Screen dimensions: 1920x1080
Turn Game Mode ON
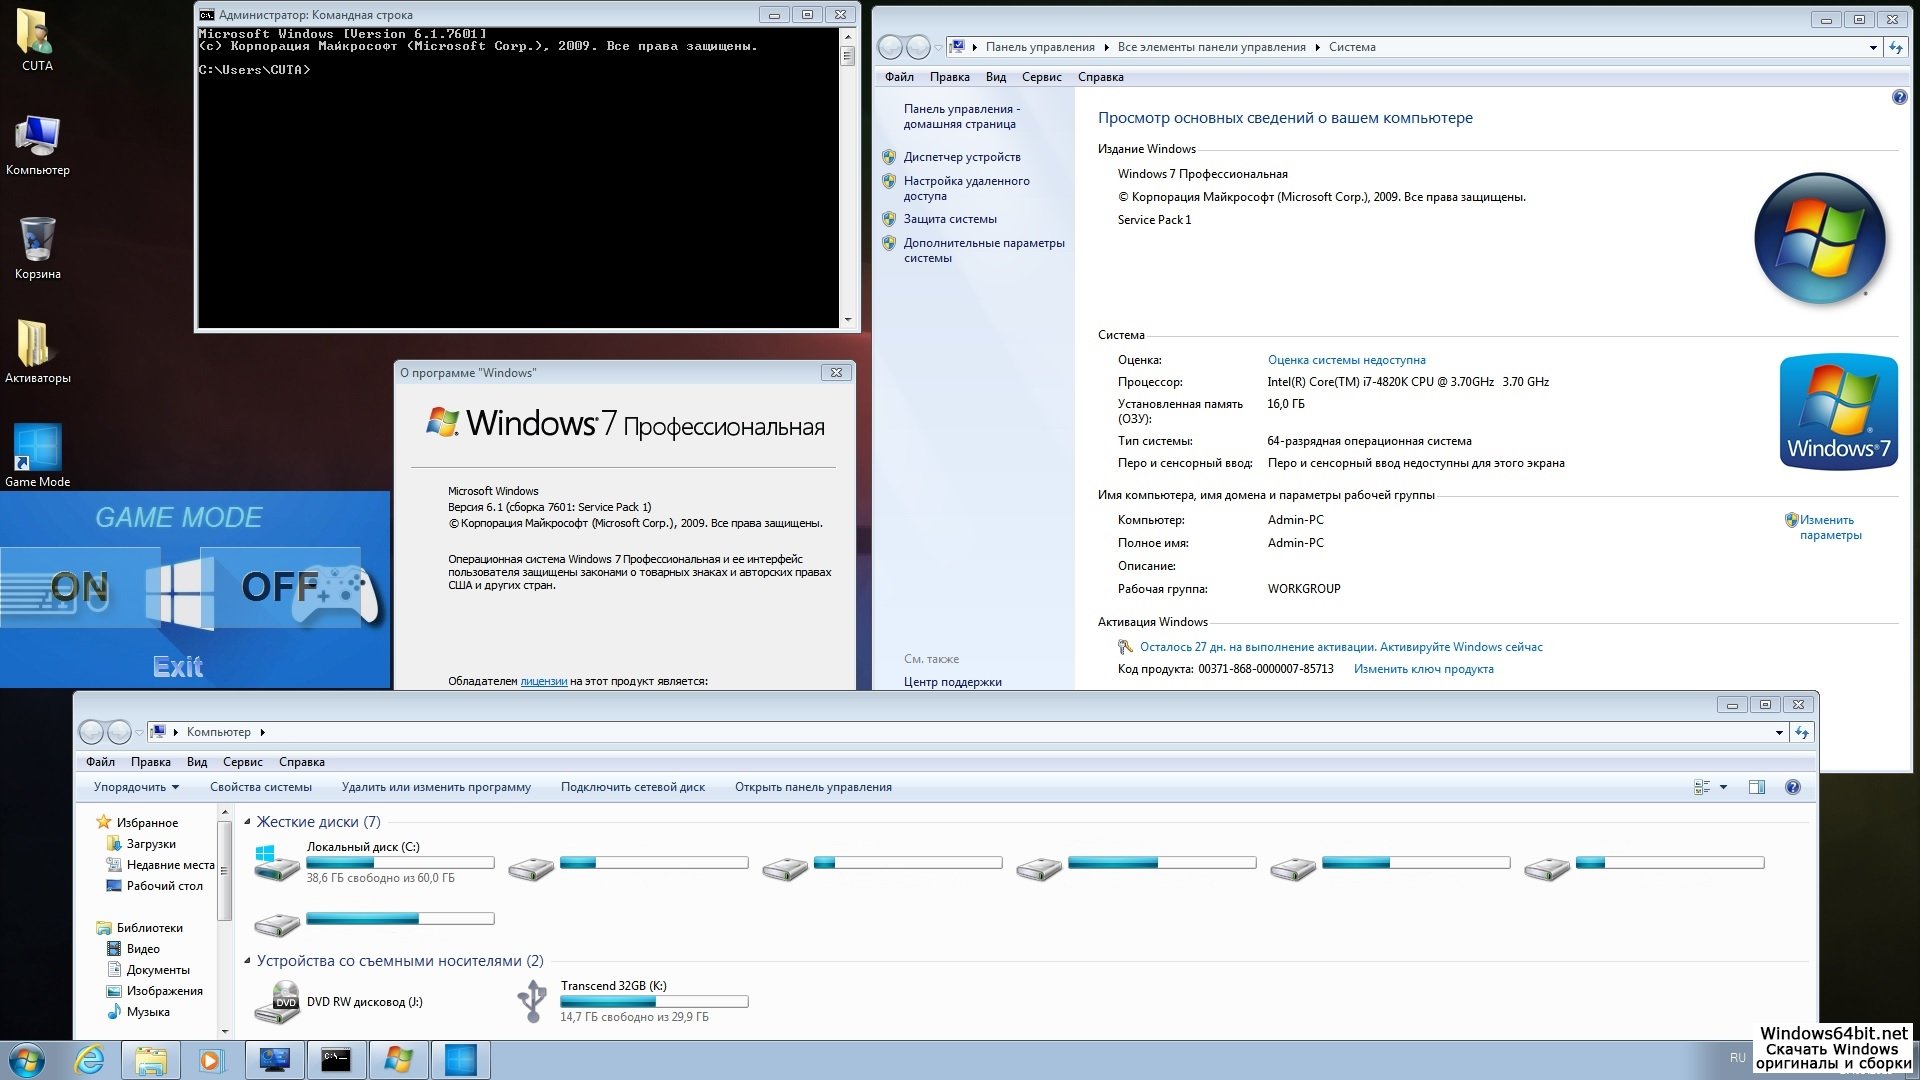point(80,587)
